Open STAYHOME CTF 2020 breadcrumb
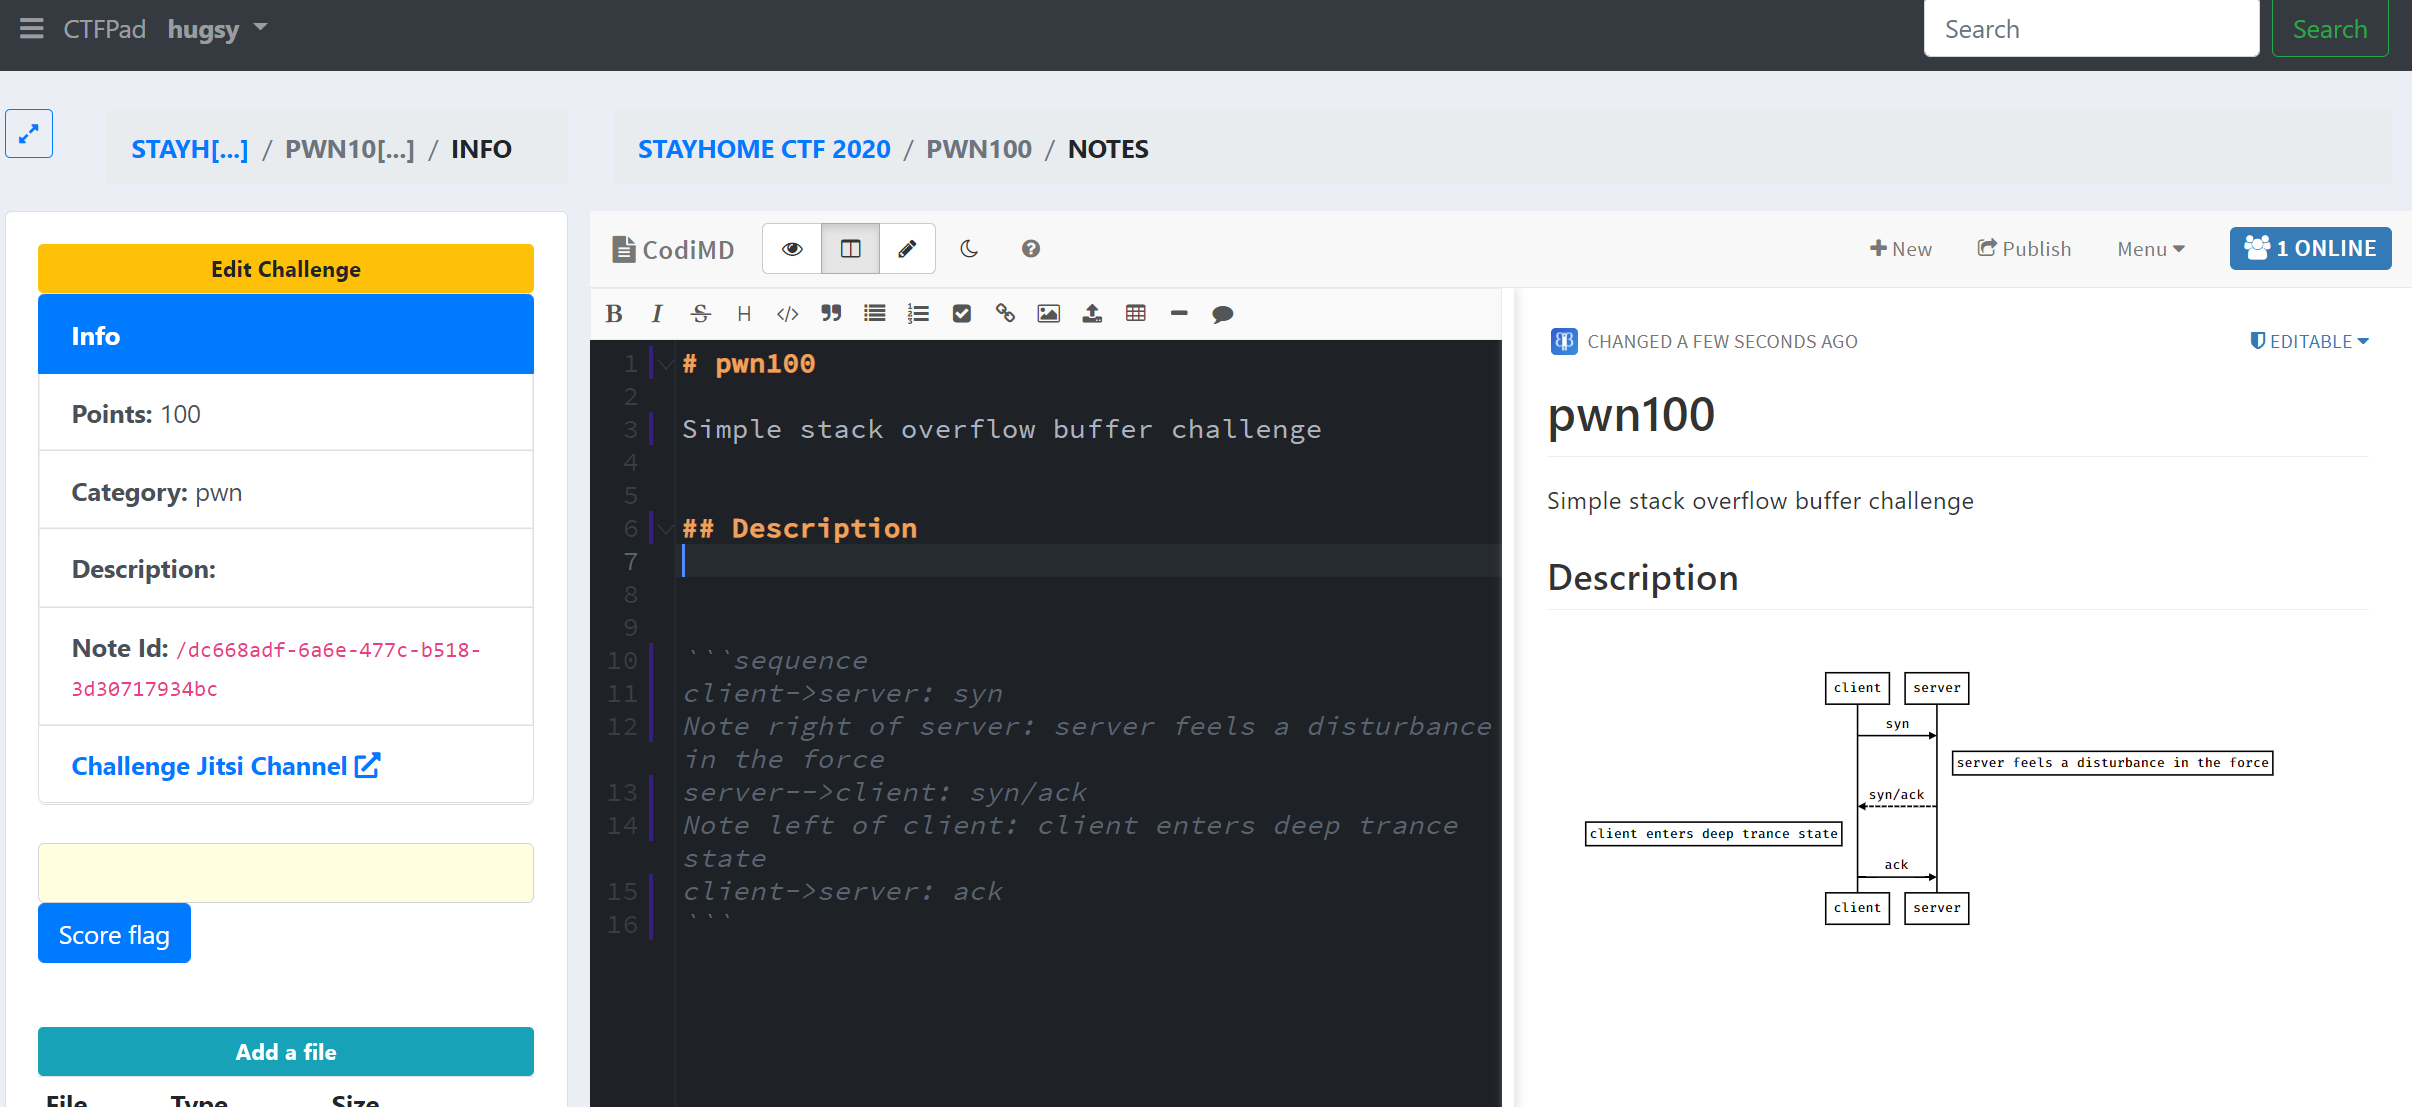2412x1107 pixels. pos(763,149)
